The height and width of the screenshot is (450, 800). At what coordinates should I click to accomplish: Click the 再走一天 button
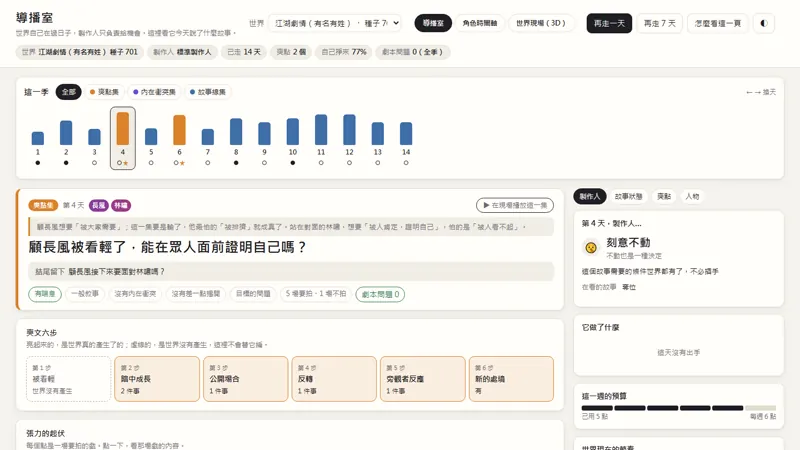[x=609, y=23]
